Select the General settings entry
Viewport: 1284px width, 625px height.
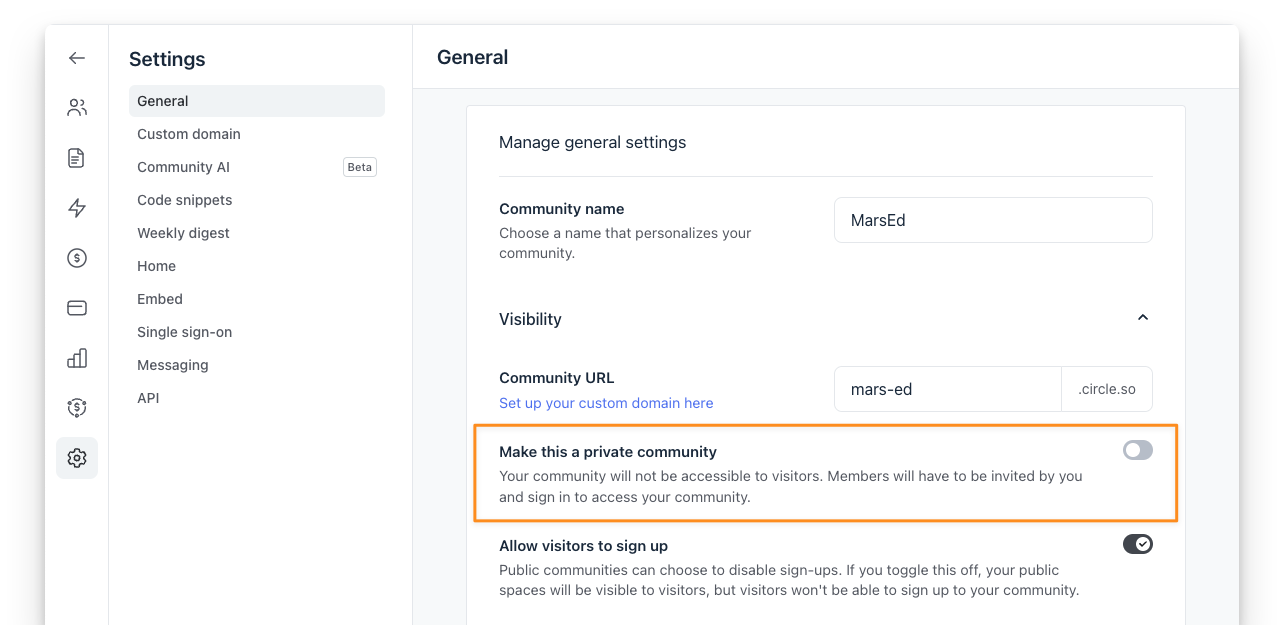point(163,100)
